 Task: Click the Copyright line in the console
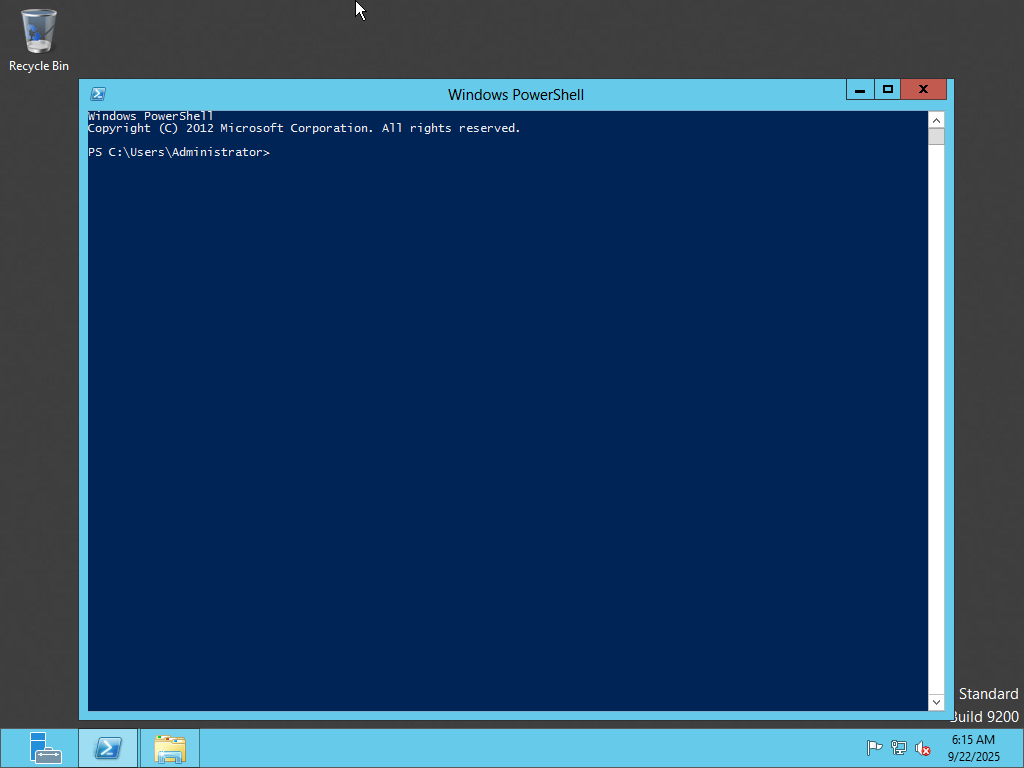(304, 128)
